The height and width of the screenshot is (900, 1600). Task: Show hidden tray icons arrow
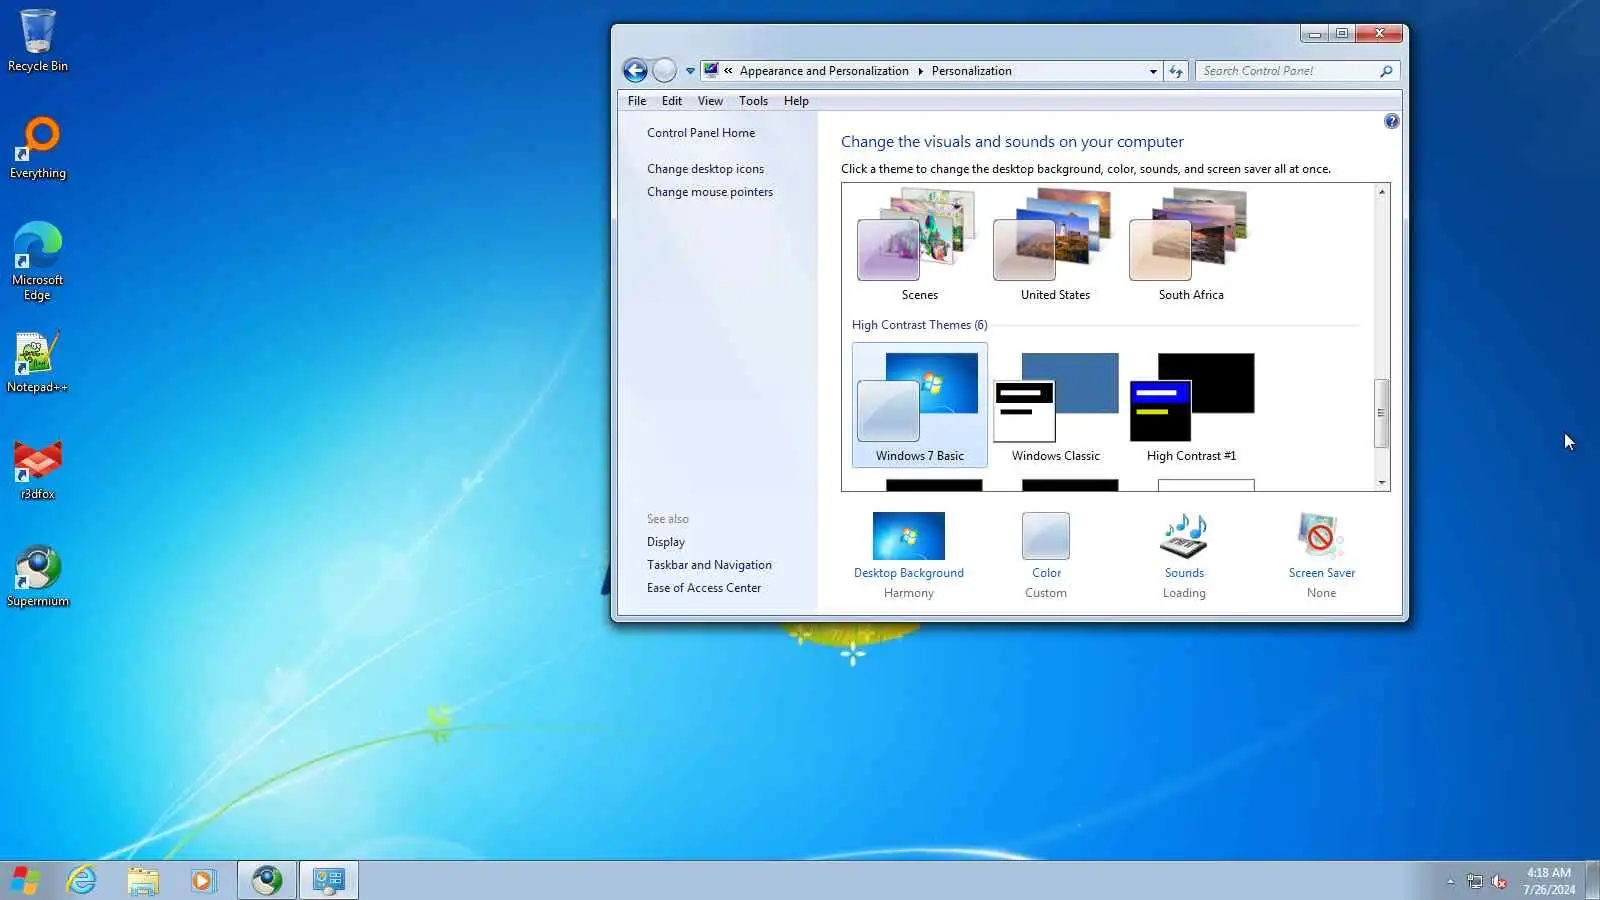(1450, 881)
